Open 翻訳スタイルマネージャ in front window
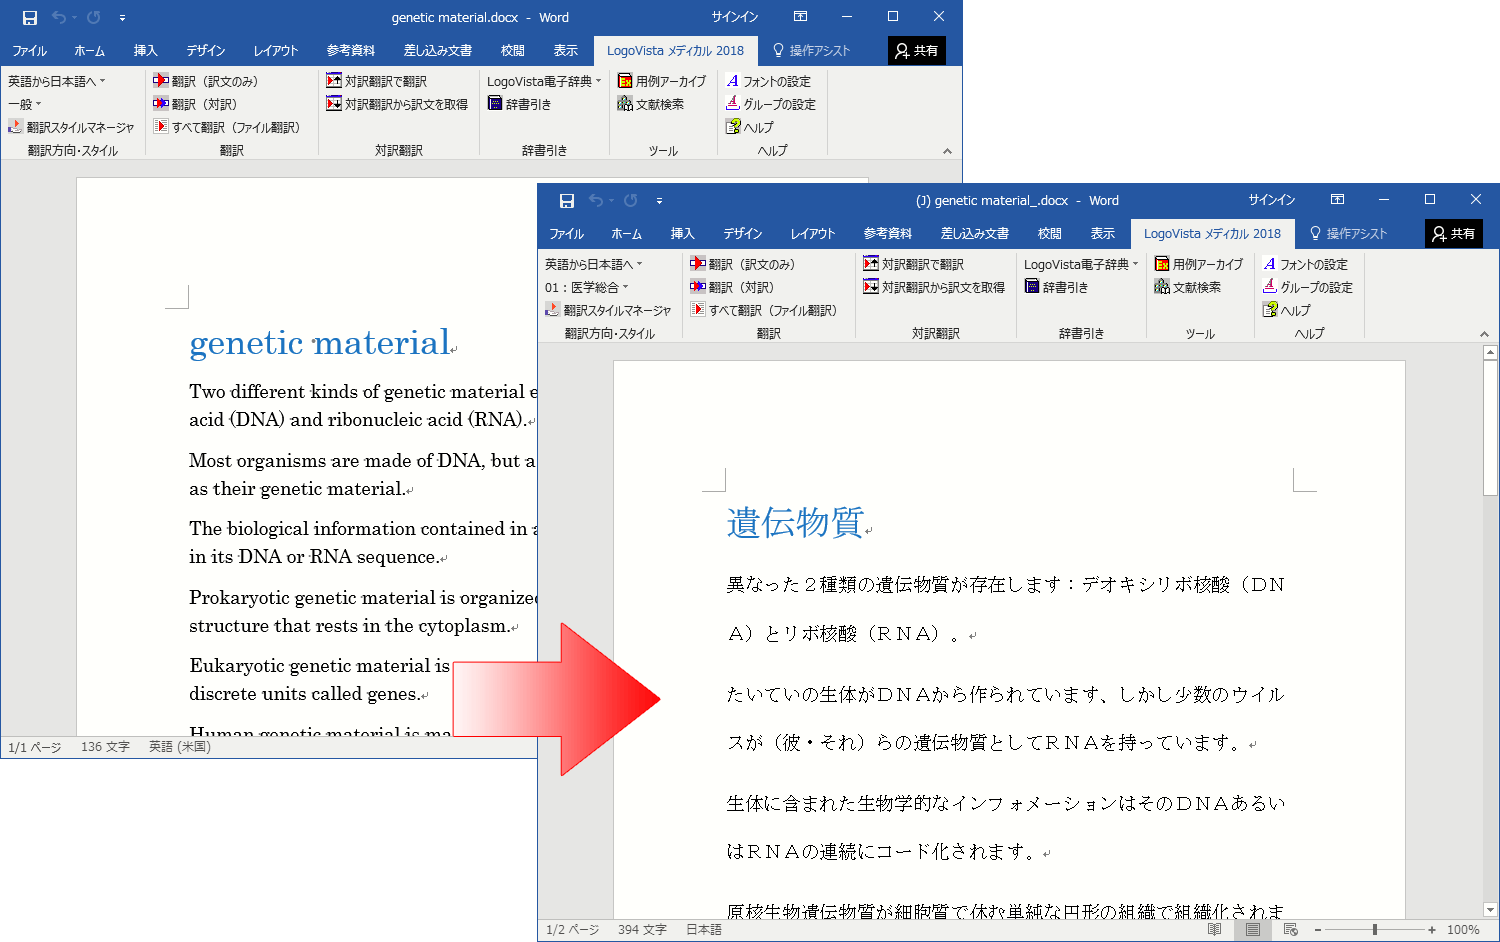 pyautogui.click(x=608, y=310)
